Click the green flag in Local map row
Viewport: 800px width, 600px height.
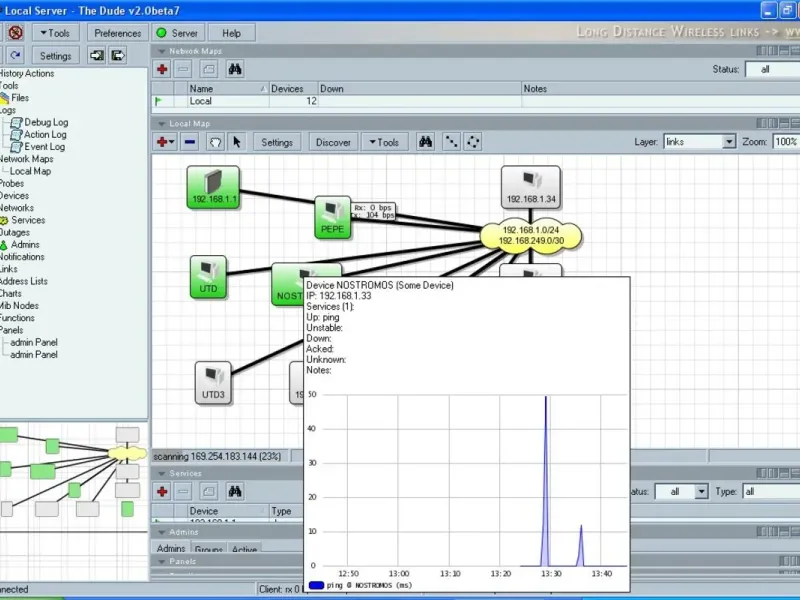coord(158,101)
